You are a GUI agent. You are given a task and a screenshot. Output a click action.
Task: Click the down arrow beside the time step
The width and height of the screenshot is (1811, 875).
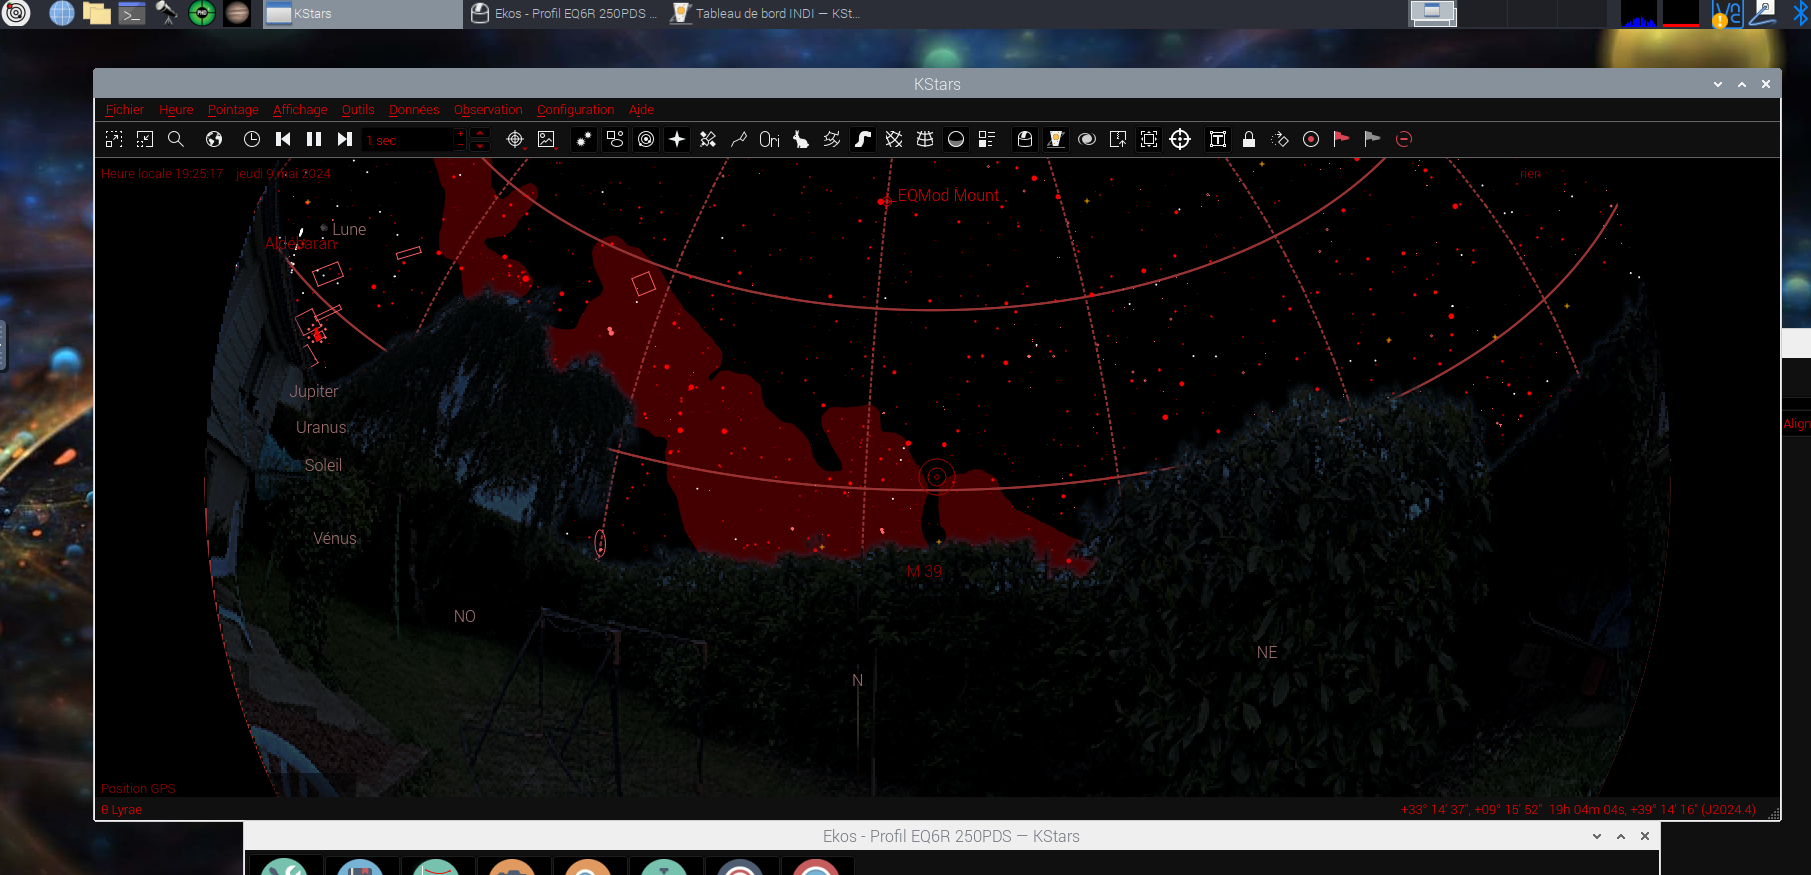point(480,146)
